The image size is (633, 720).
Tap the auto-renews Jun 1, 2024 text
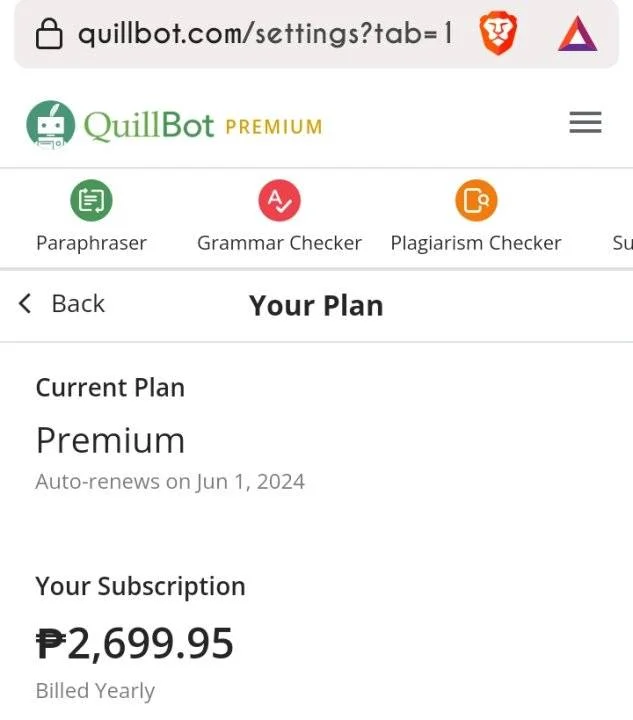(x=170, y=482)
